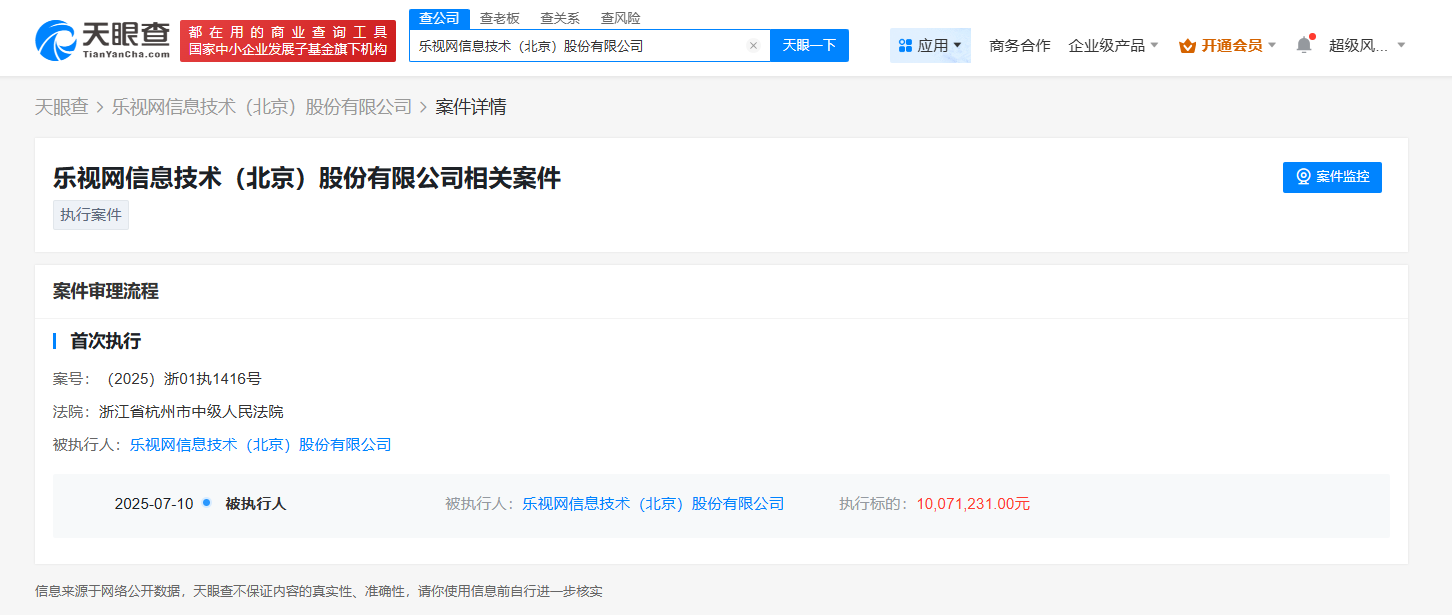Open 乐视网 company breadcrumb link

(262, 107)
